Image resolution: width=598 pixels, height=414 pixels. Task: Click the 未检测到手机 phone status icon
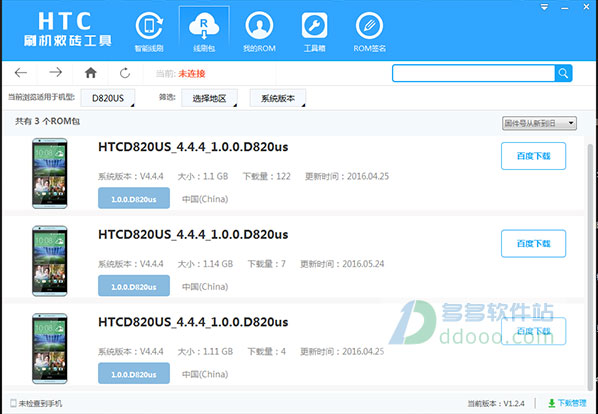[x=13, y=403]
